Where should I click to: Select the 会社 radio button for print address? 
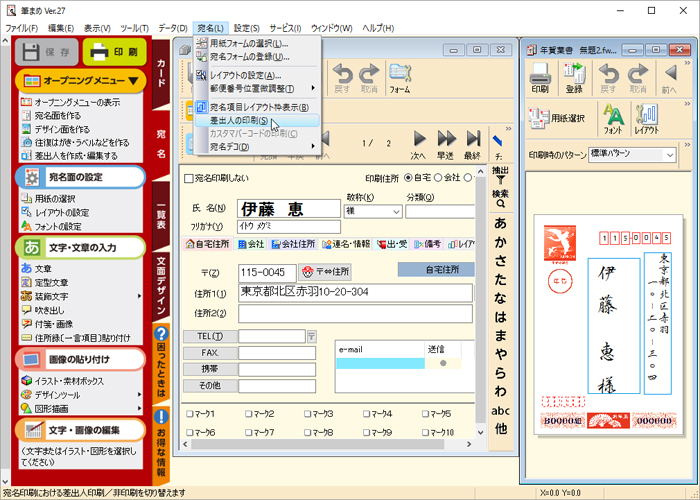[x=440, y=178]
